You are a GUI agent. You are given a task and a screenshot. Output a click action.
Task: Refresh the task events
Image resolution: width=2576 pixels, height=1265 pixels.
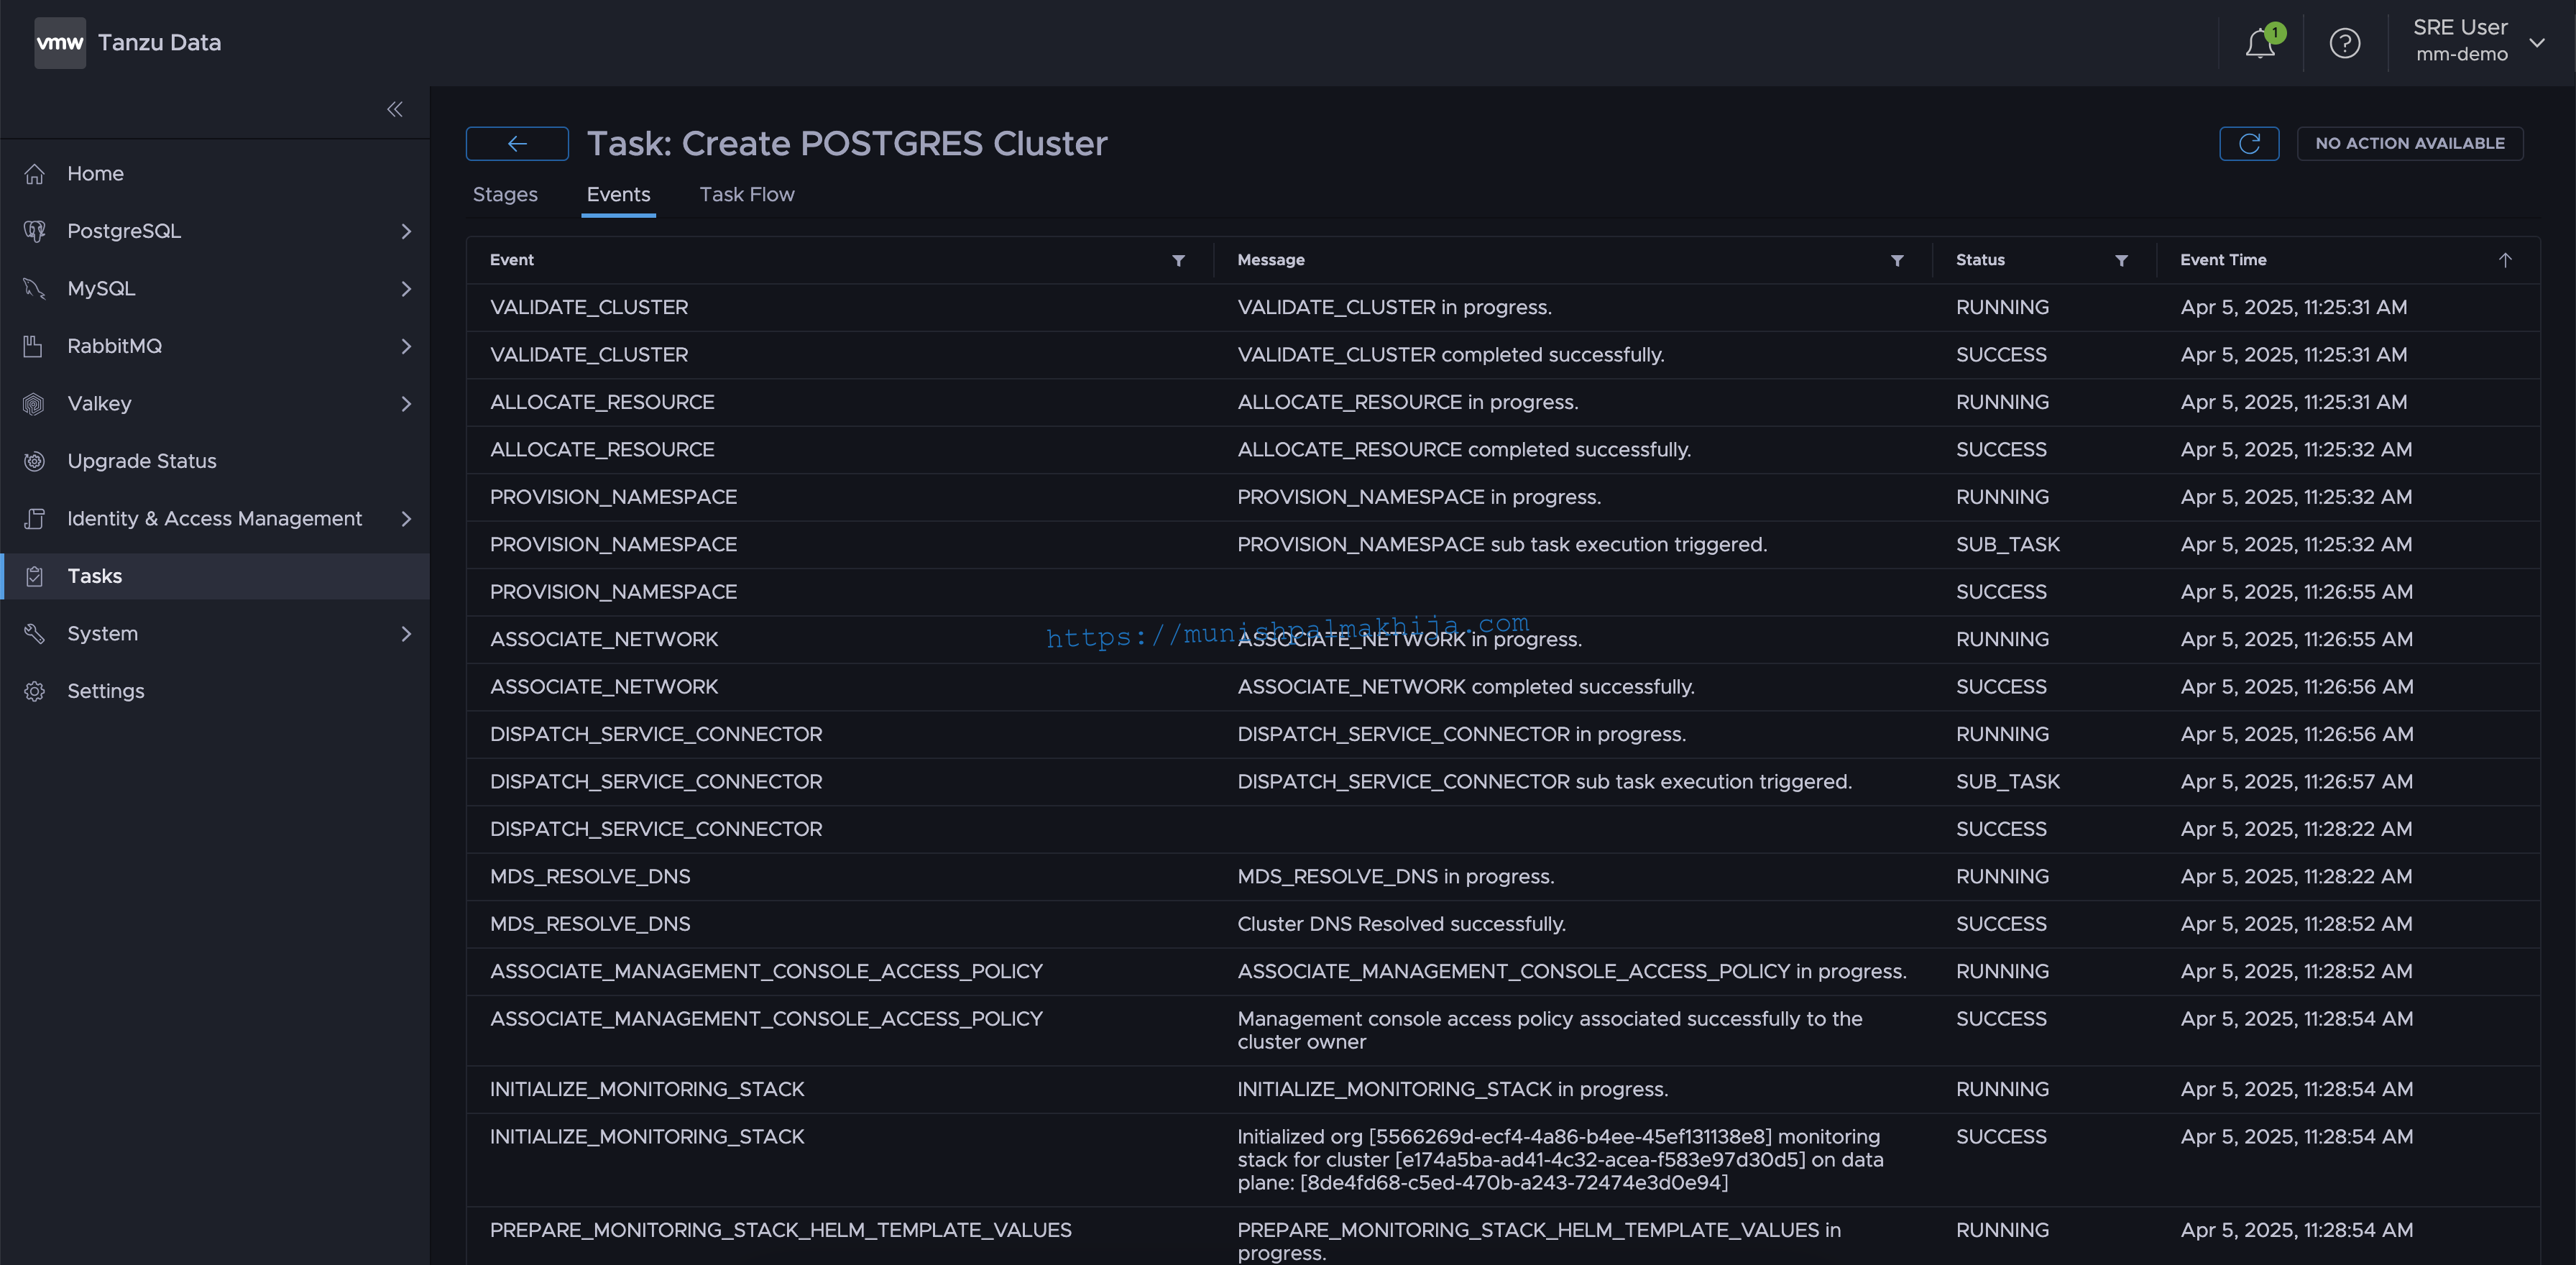coord(2249,144)
